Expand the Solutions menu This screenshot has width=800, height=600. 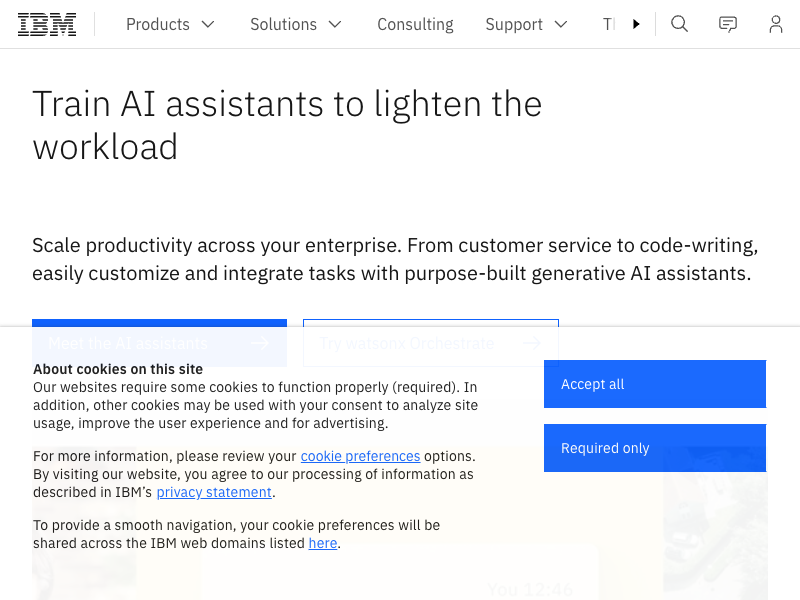[x=295, y=24]
